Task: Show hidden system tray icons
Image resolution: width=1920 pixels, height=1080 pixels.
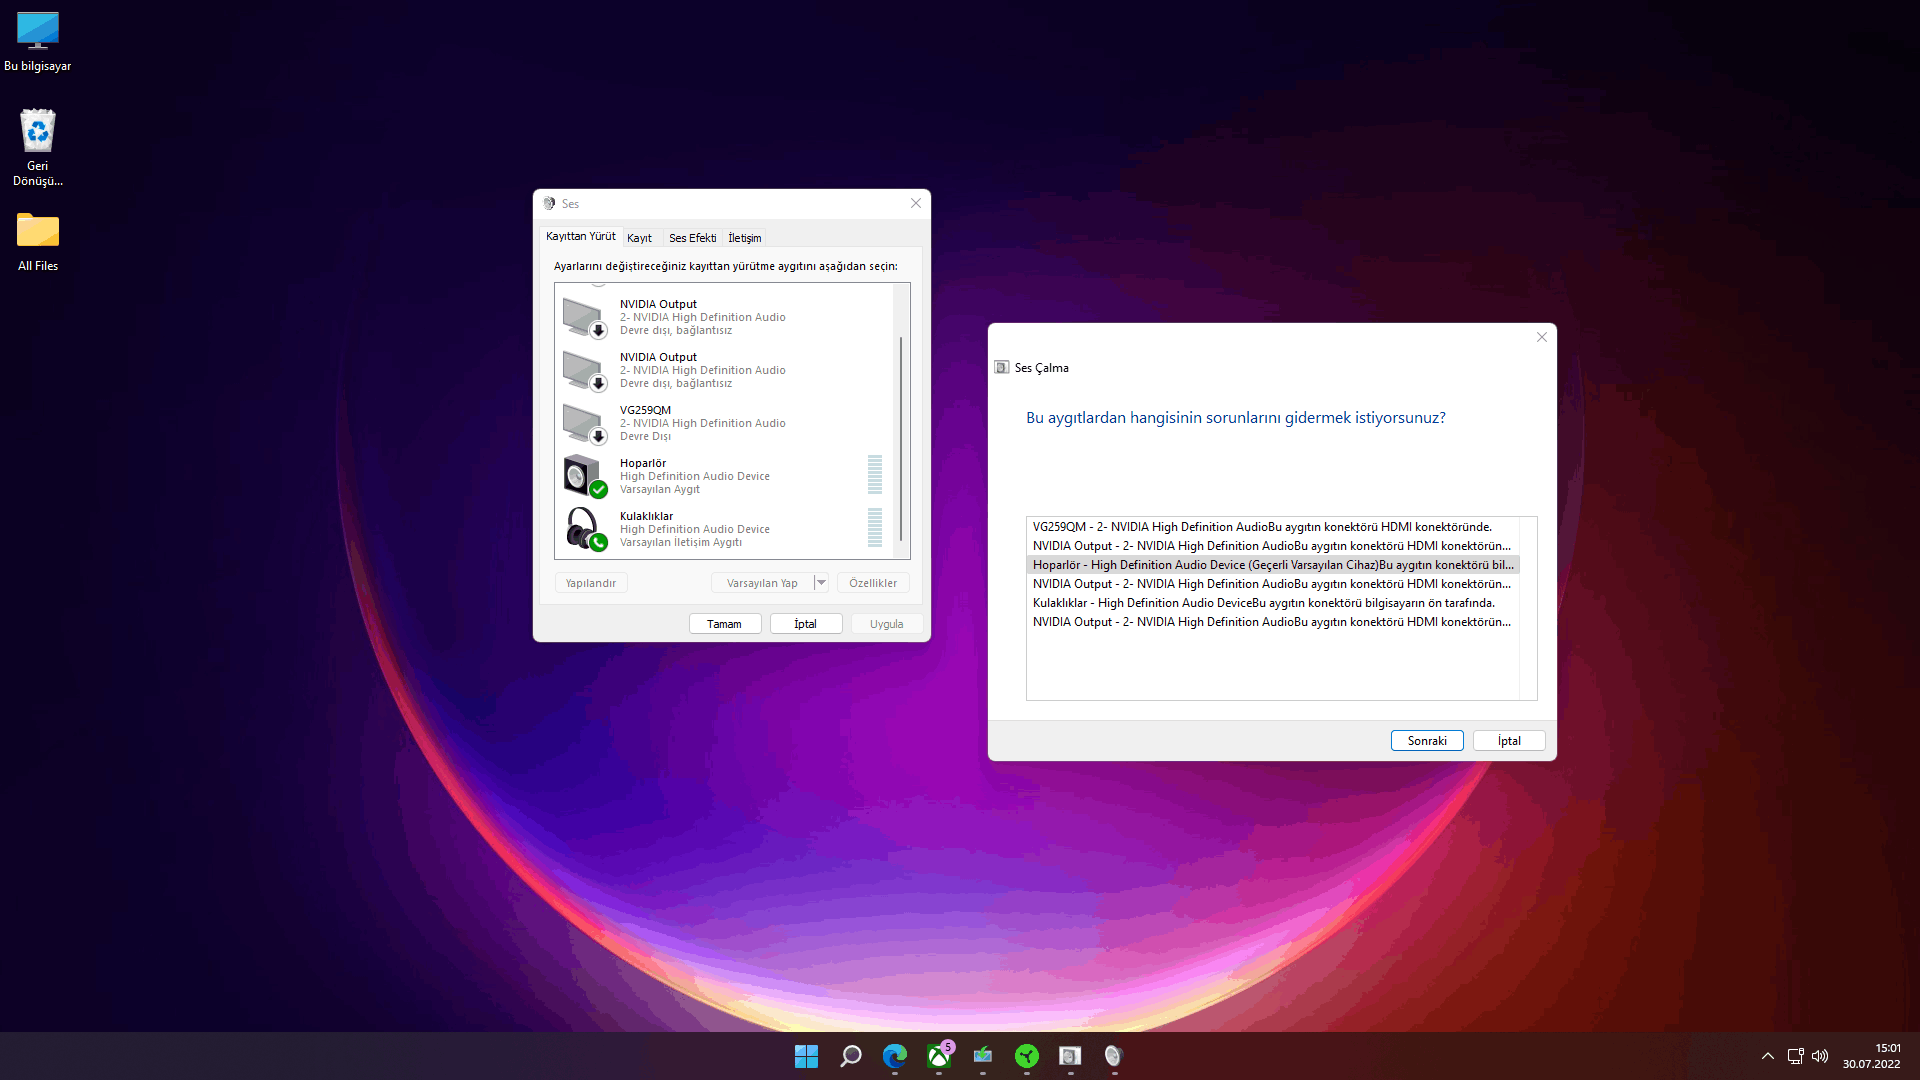Action: 1768,1056
